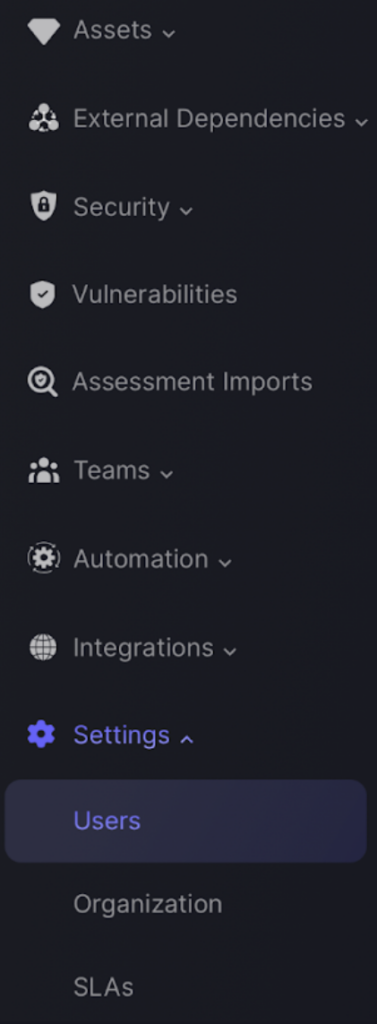This screenshot has height=1024, width=377.
Task: Select Organization under Settings
Action: click(148, 904)
